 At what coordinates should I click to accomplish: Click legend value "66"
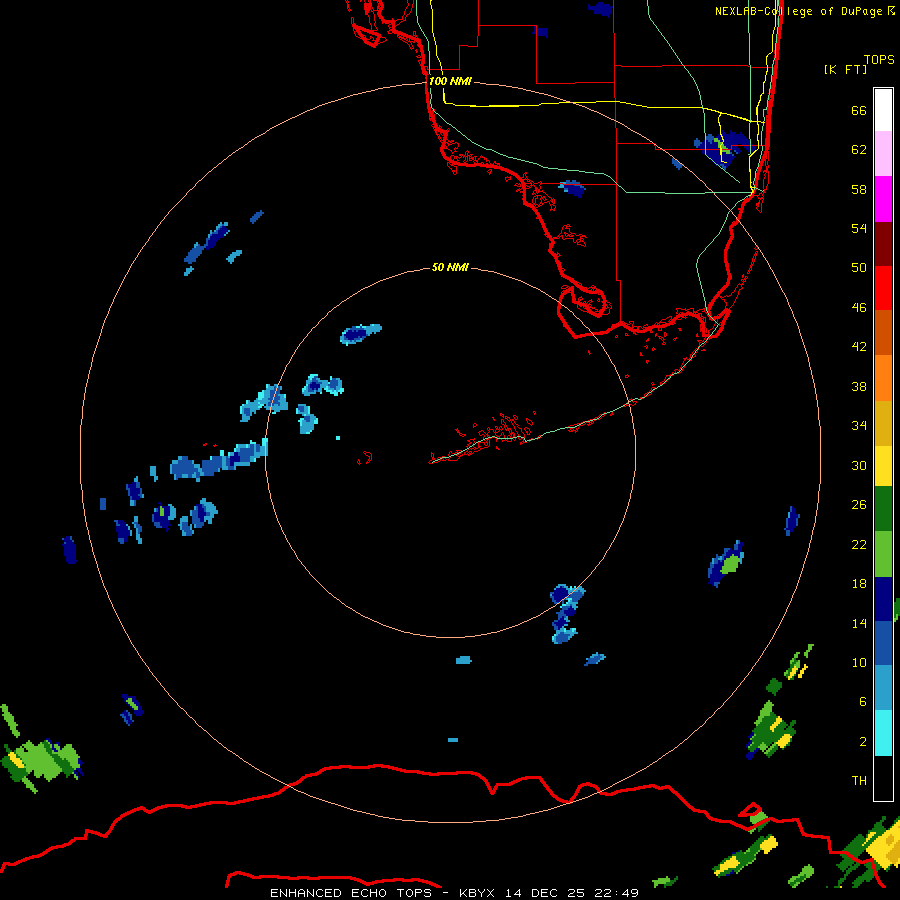click(859, 110)
